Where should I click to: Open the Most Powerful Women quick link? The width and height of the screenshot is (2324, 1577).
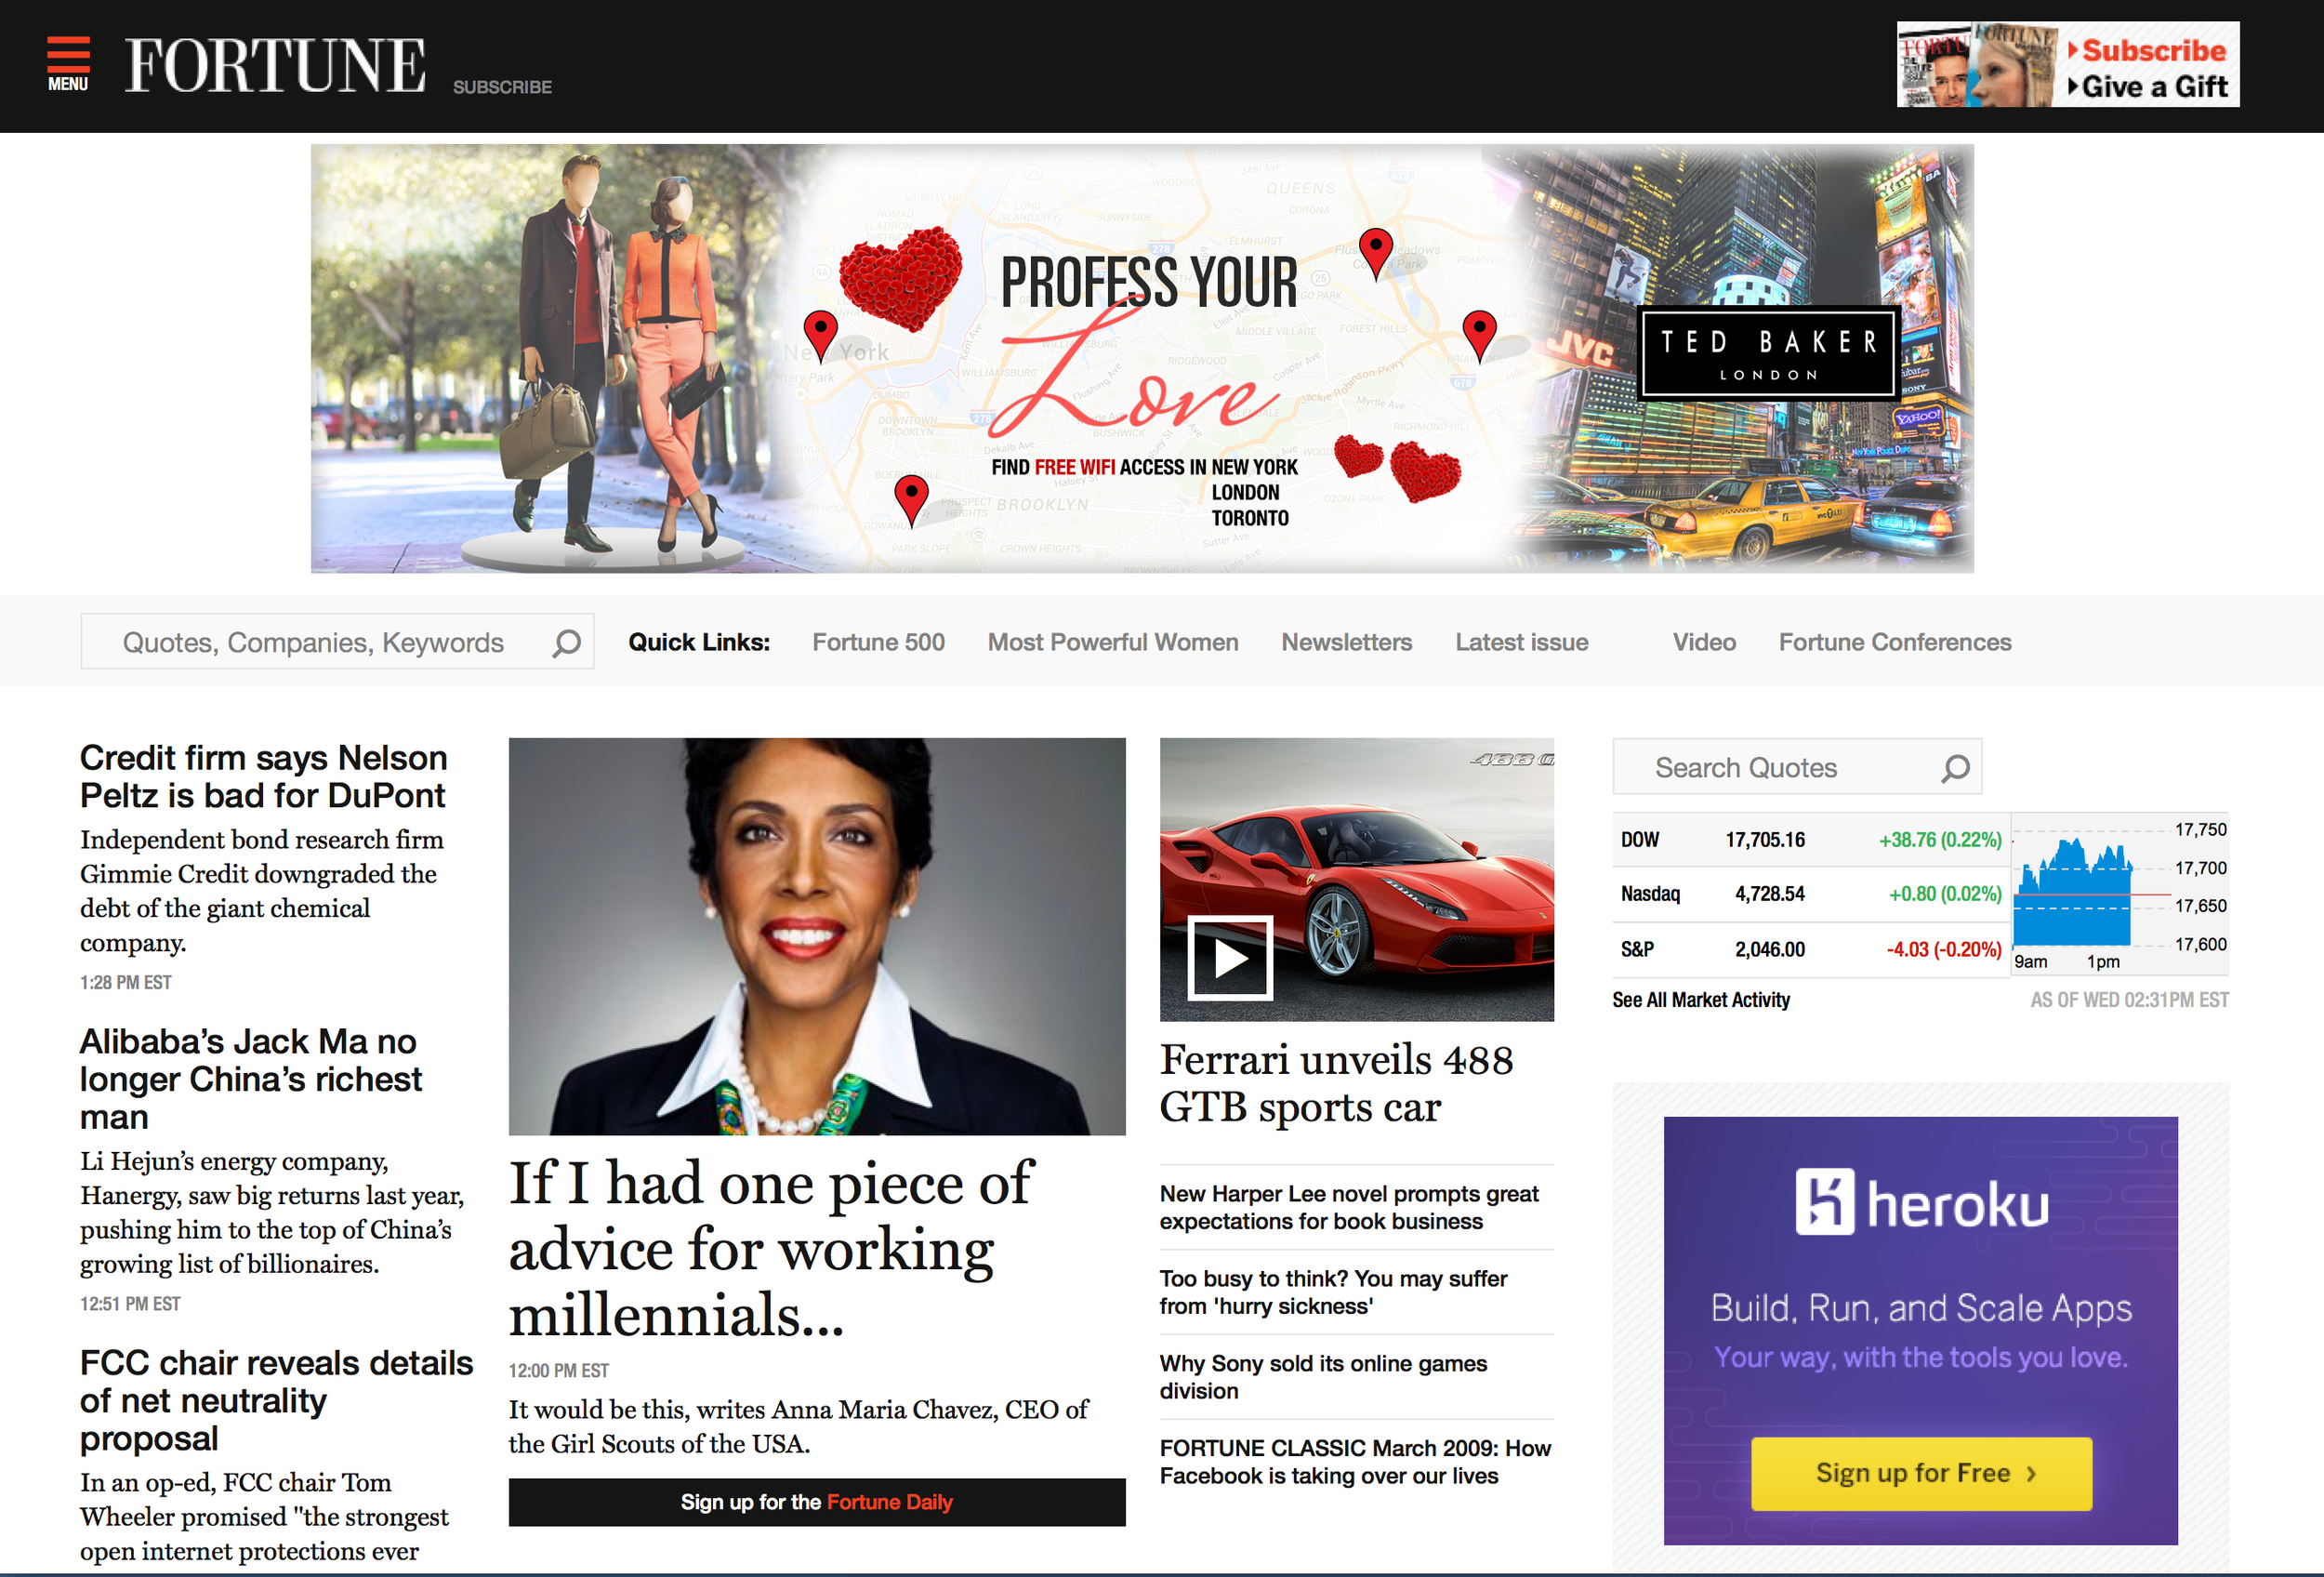coord(1113,642)
